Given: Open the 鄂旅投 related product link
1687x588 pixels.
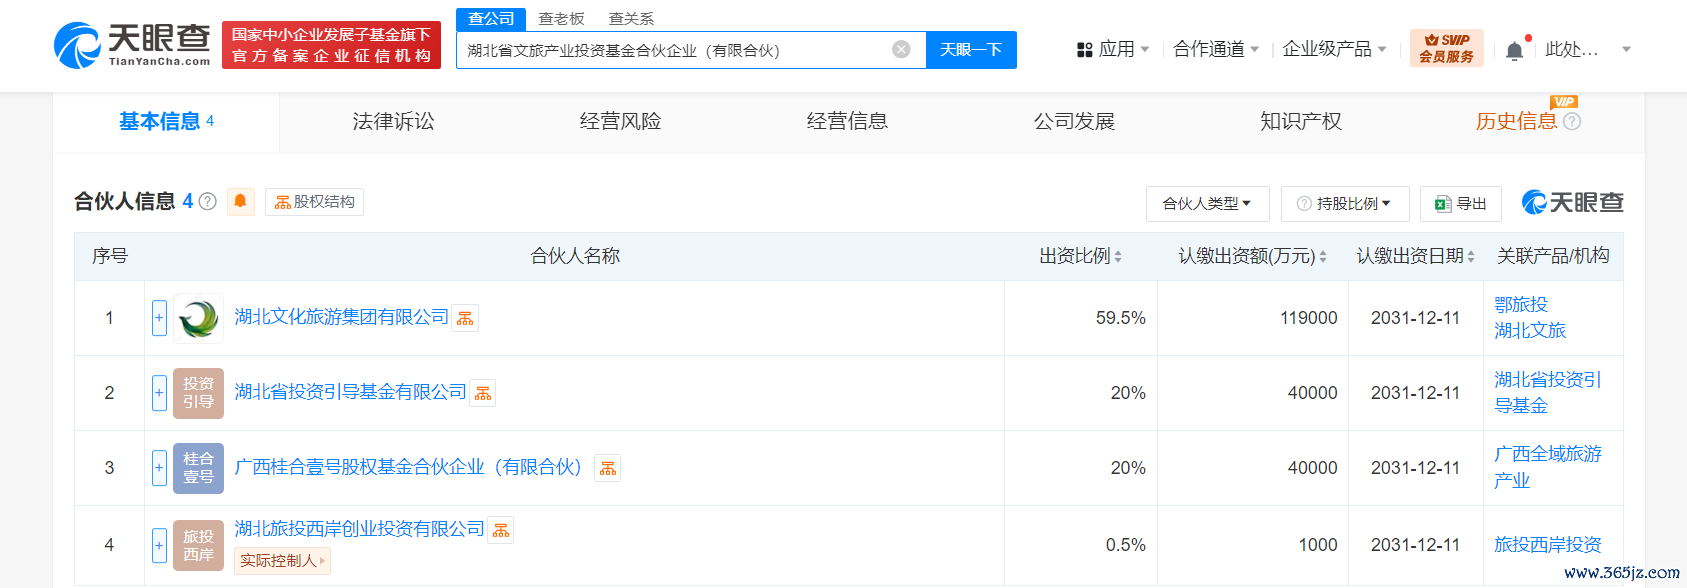Looking at the screenshot, I should click(1521, 304).
